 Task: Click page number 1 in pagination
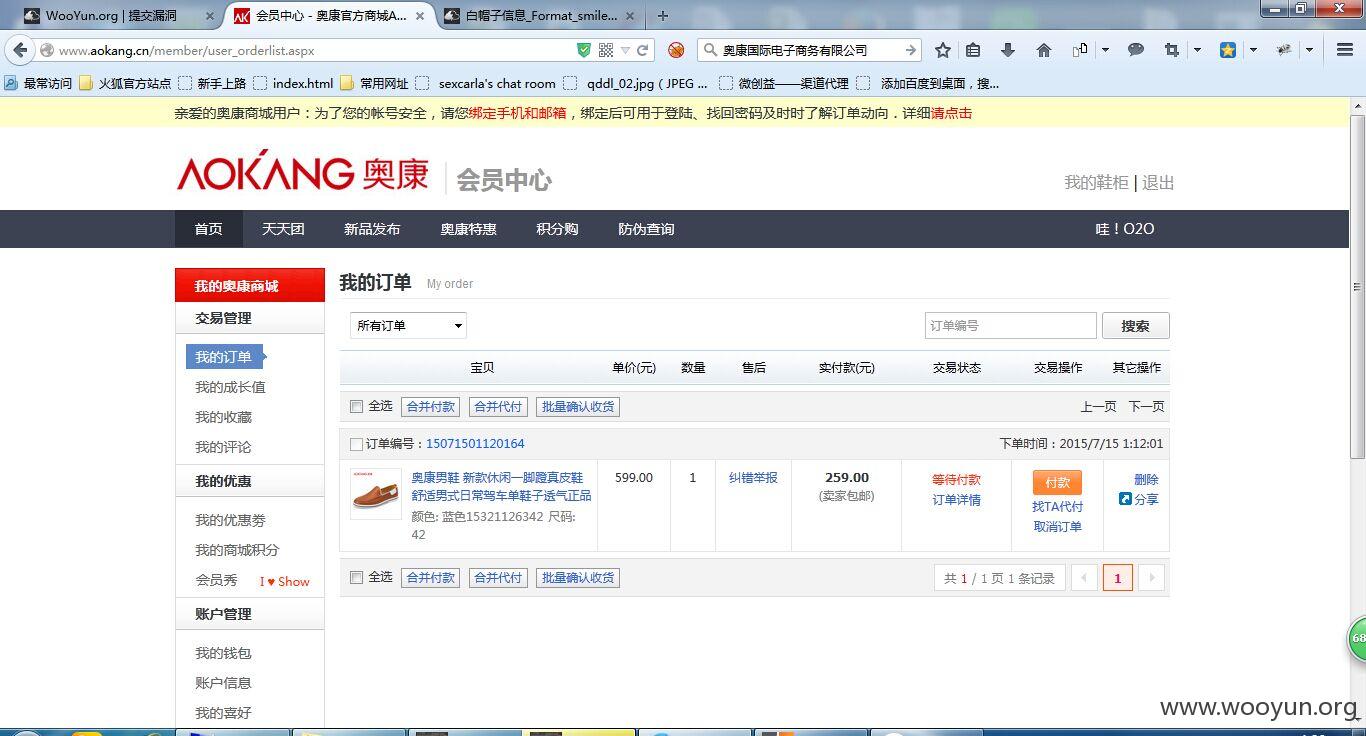point(1117,578)
